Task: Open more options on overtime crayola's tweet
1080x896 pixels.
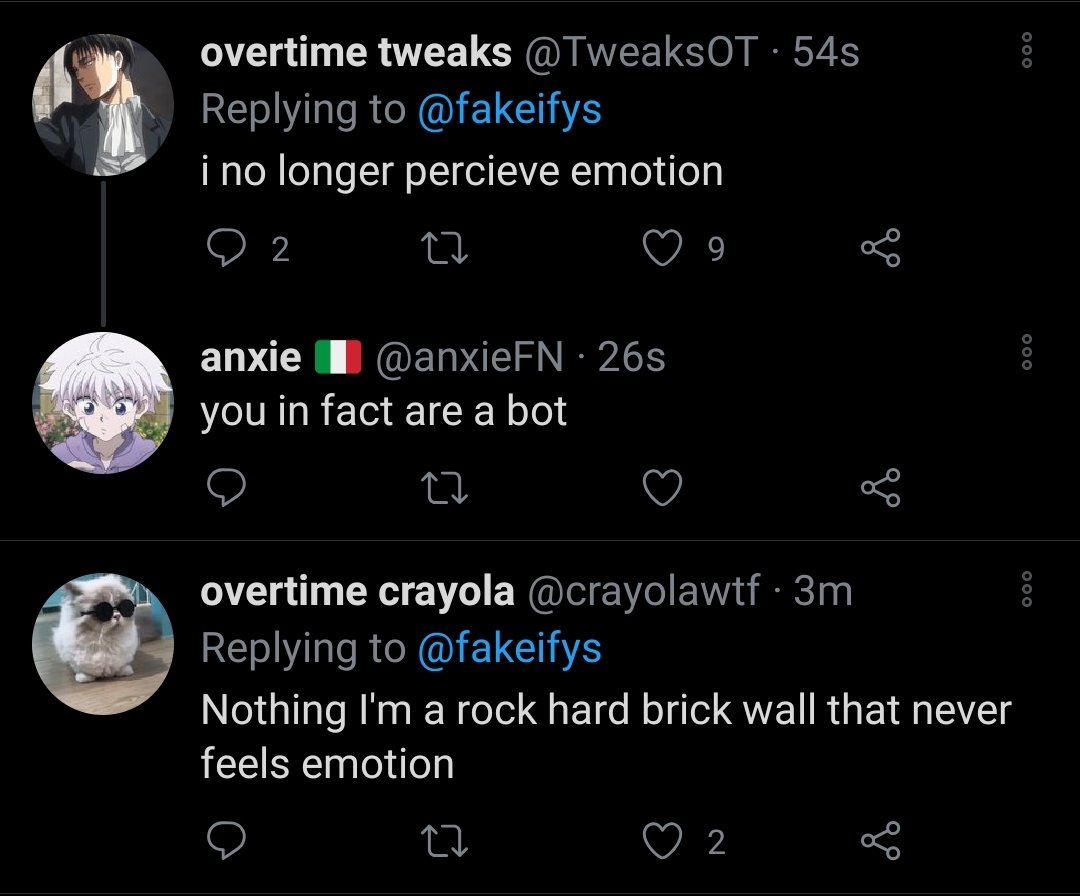Action: (1024, 590)
